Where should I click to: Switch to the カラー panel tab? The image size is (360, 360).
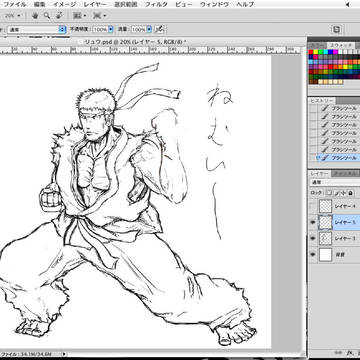316,45
